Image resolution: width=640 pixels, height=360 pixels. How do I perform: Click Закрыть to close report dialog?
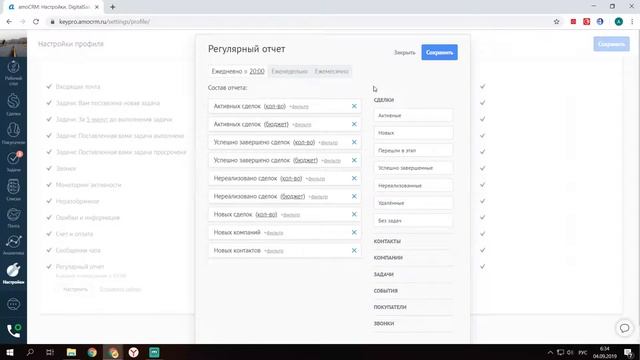point(404,52)
